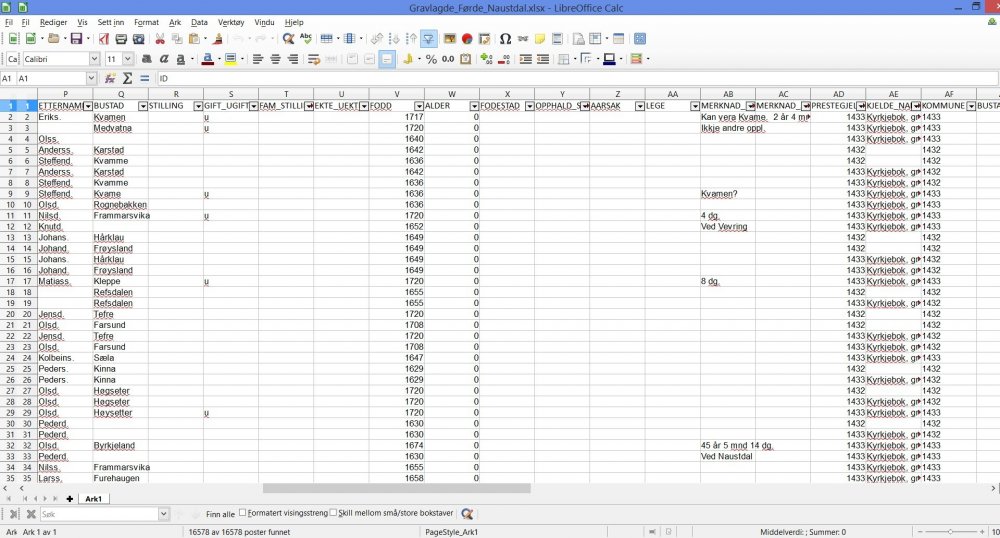
Task: Click the Finn alle button
Action: point(220,513)
